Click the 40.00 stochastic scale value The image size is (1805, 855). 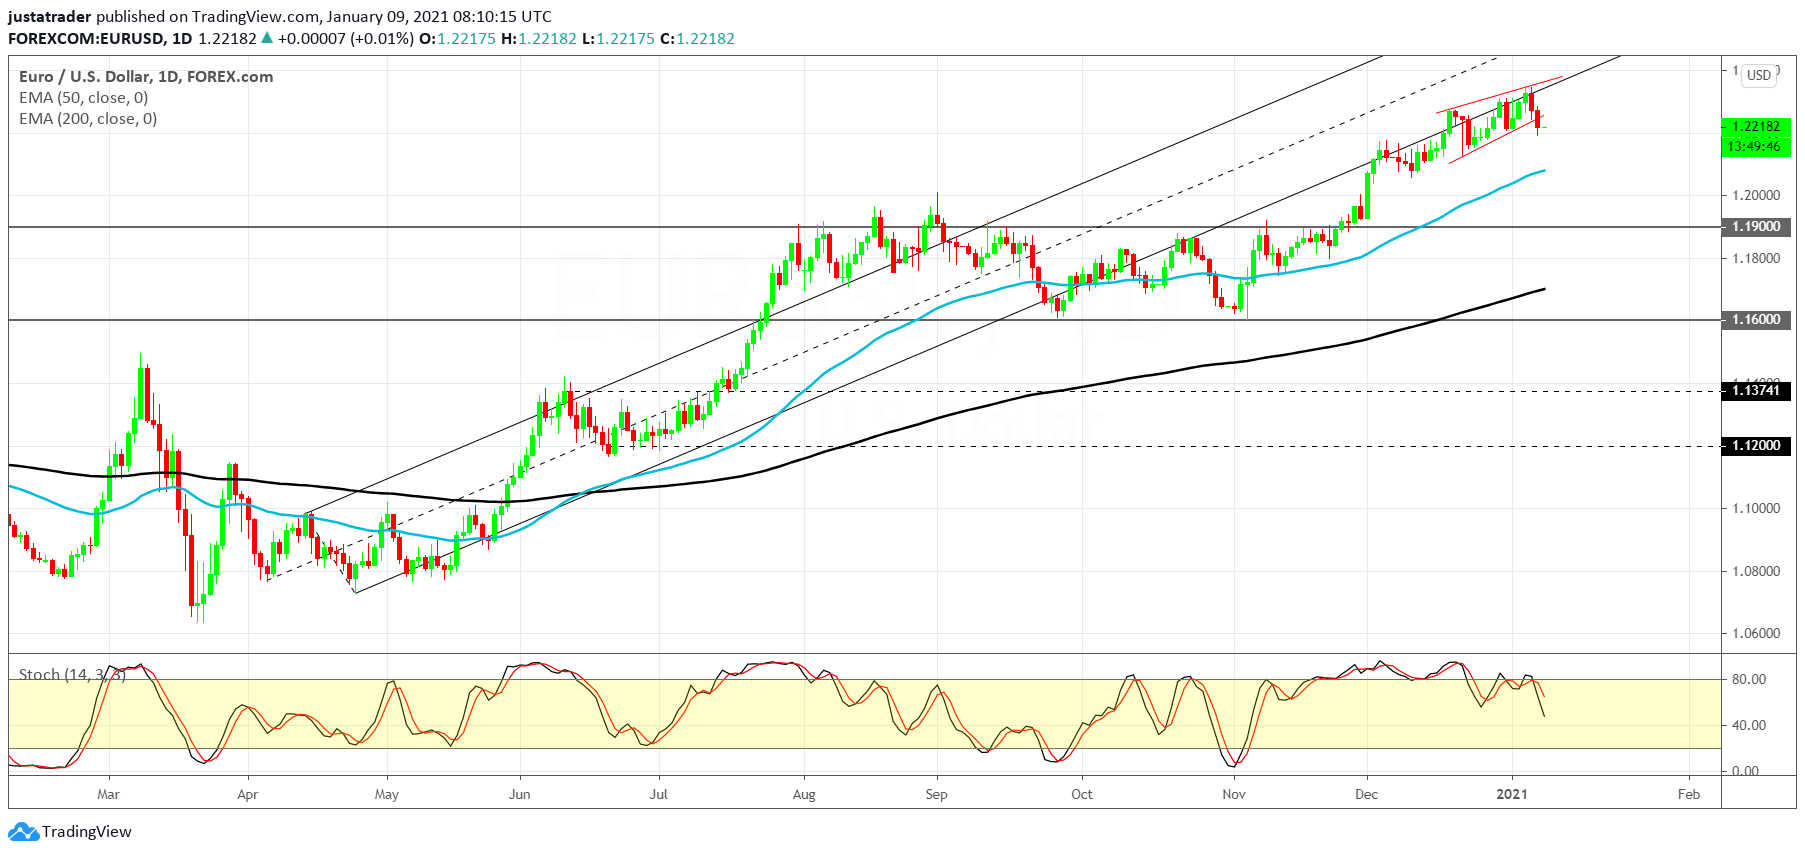[x=1749, y=725]
